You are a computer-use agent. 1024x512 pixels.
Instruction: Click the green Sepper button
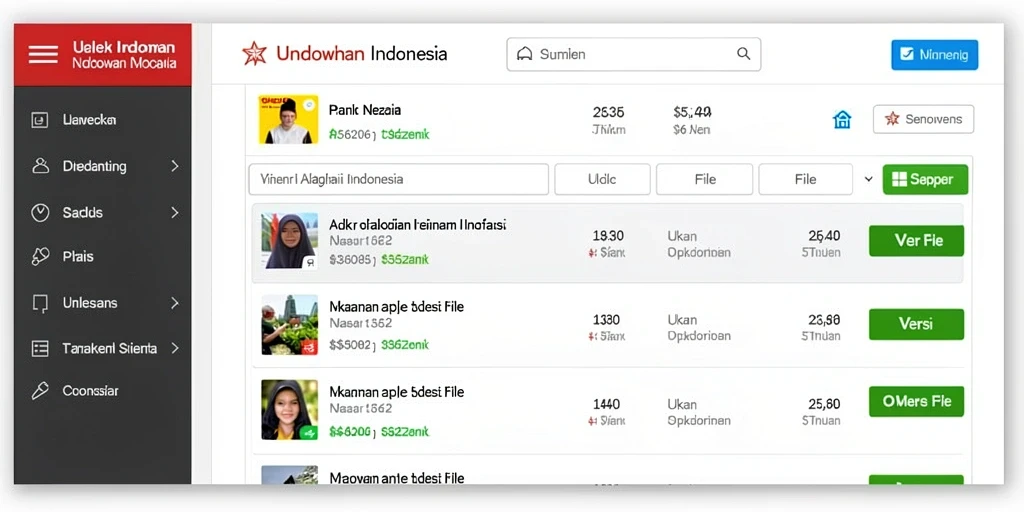tap(925, 180)
